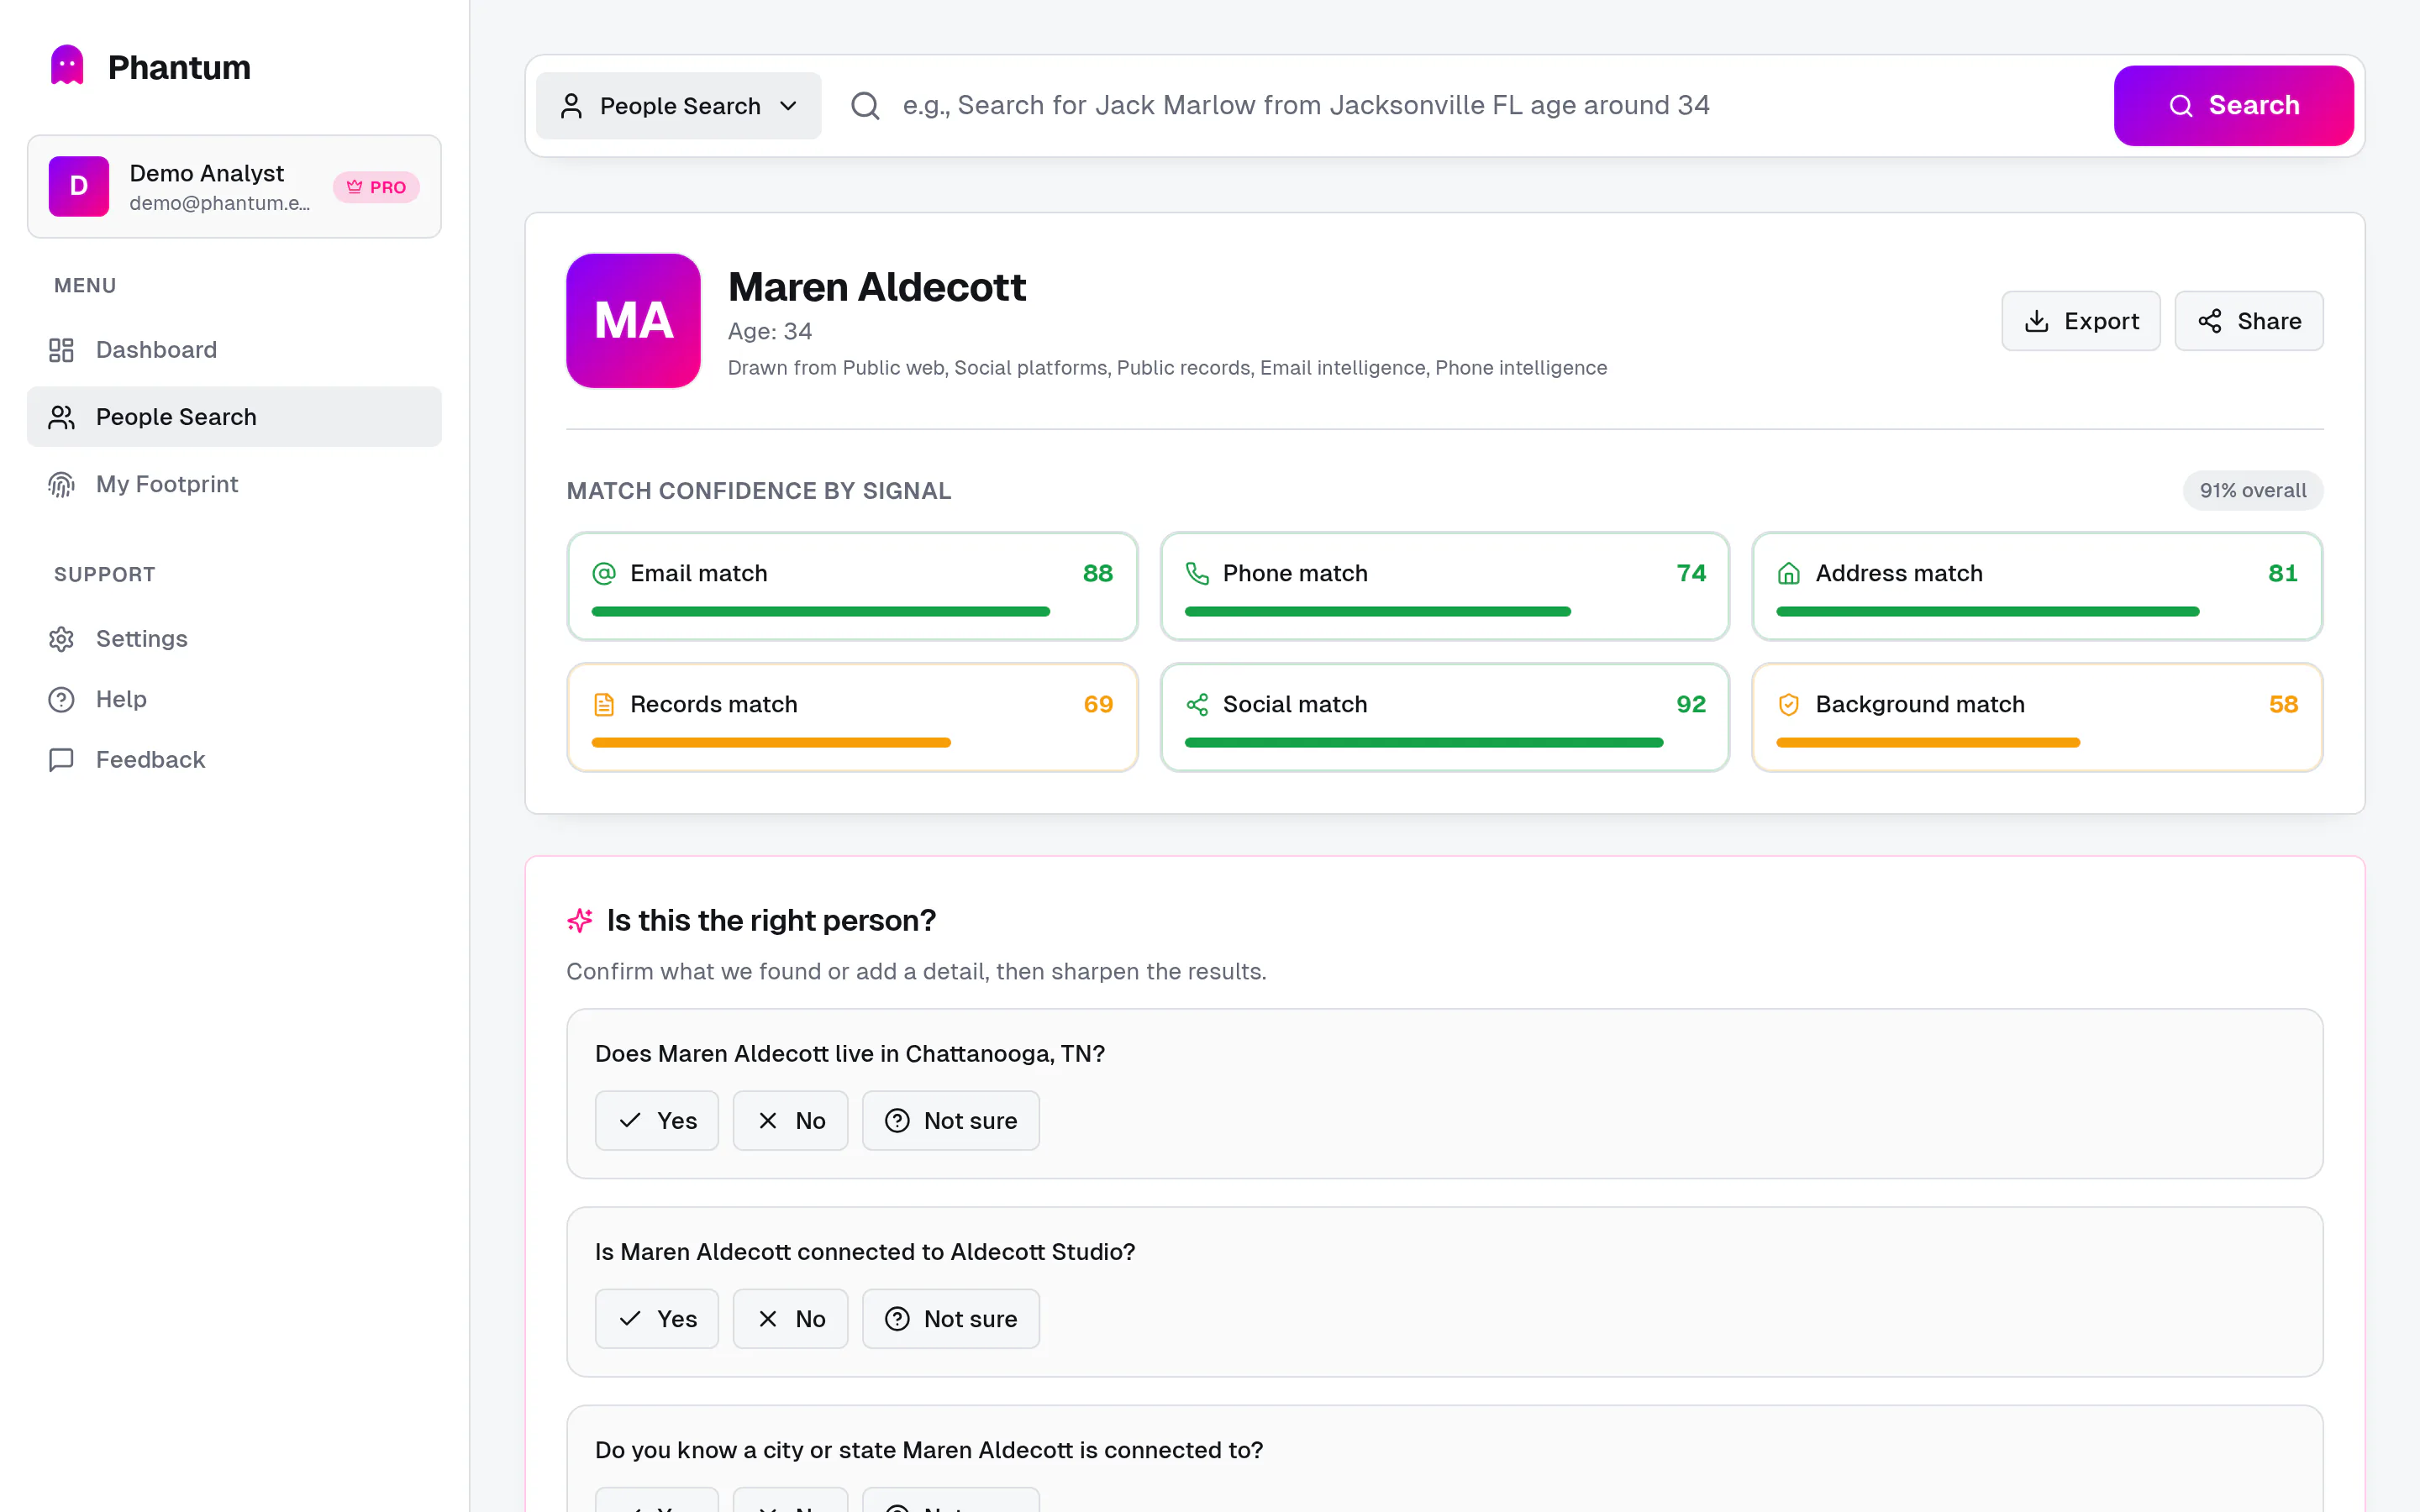The image size is (2420, 1512).
Task: Click the Background match score 58
Action: [2283, 704]
